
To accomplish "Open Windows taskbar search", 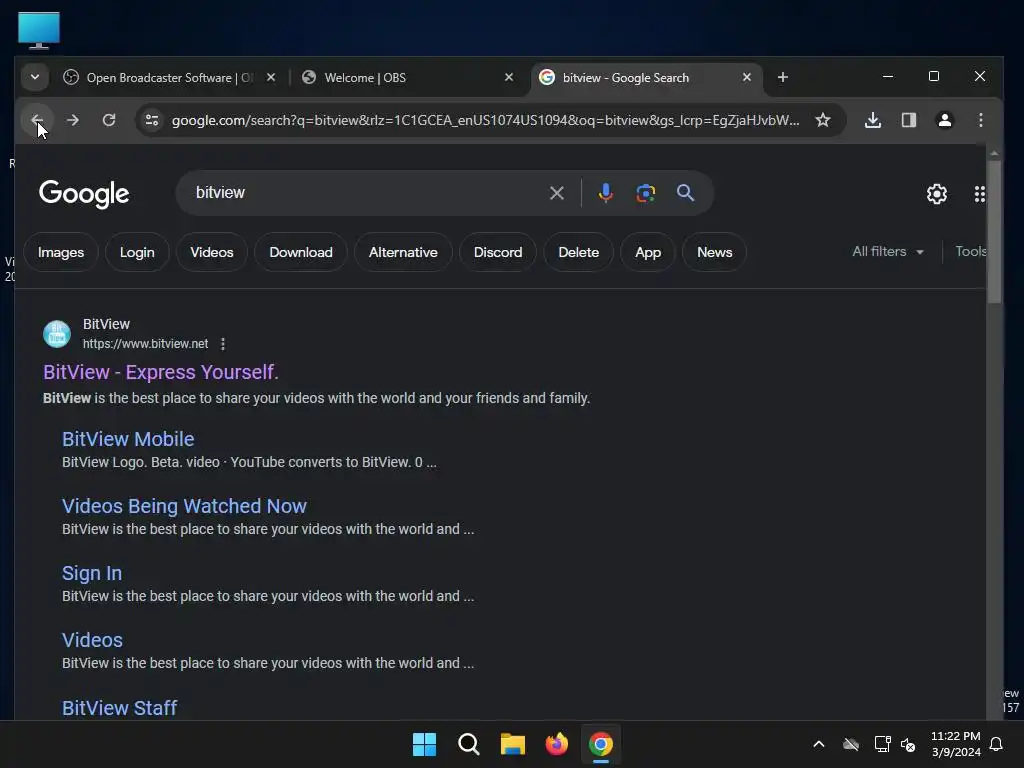I will tap(469, 744).
